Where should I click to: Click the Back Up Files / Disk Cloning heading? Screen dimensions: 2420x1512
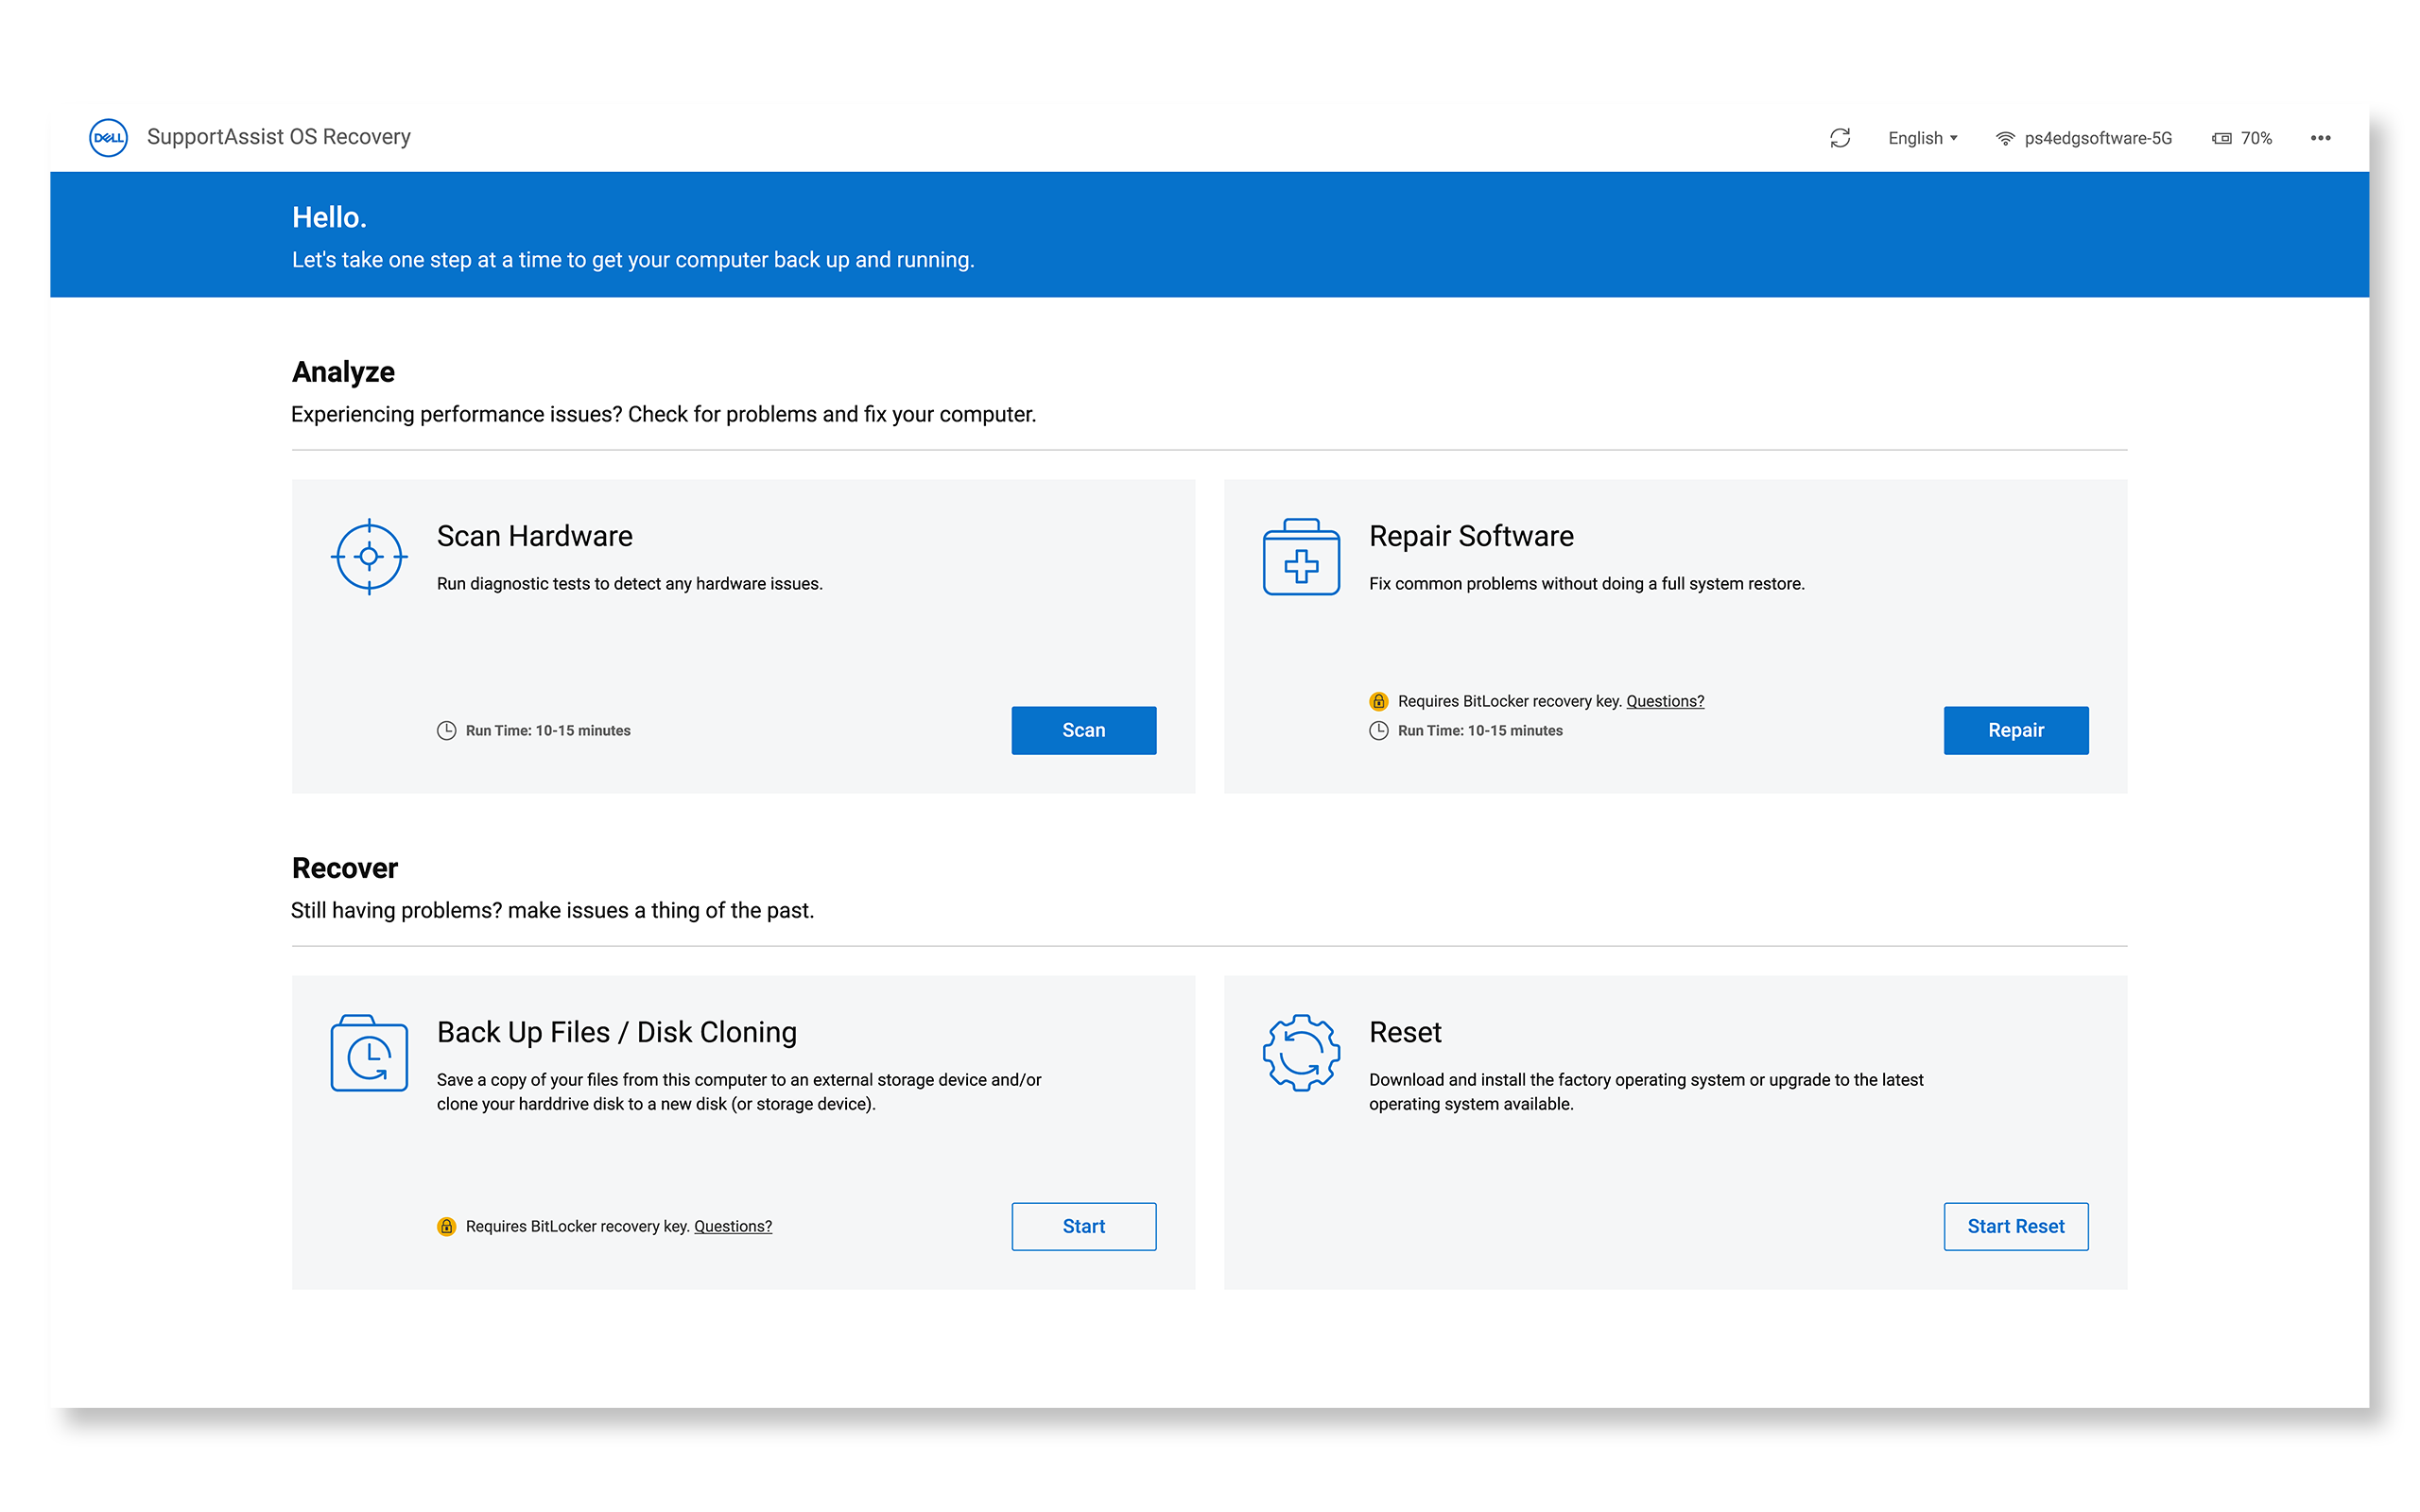coord(617,1032)
